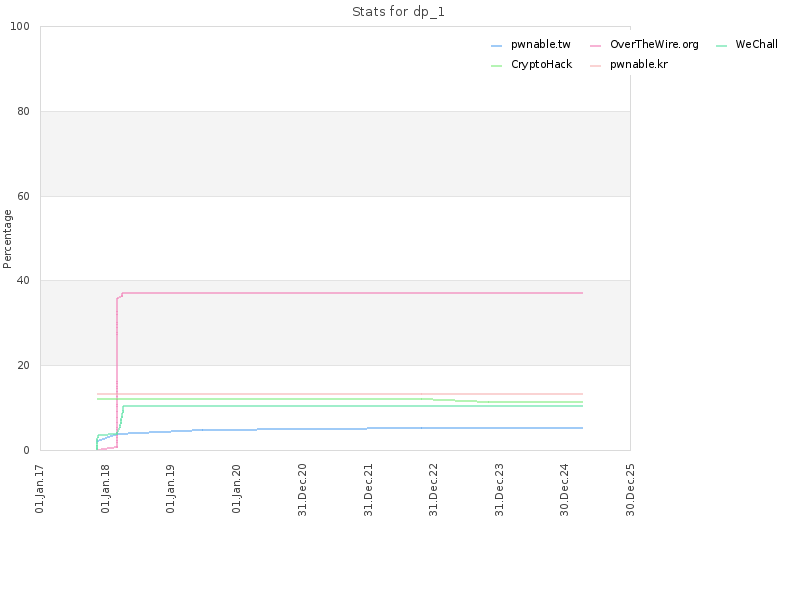Toggle the WeChall legend entry
This screenshot has width=800, height=600.
(x=756, y=44)
